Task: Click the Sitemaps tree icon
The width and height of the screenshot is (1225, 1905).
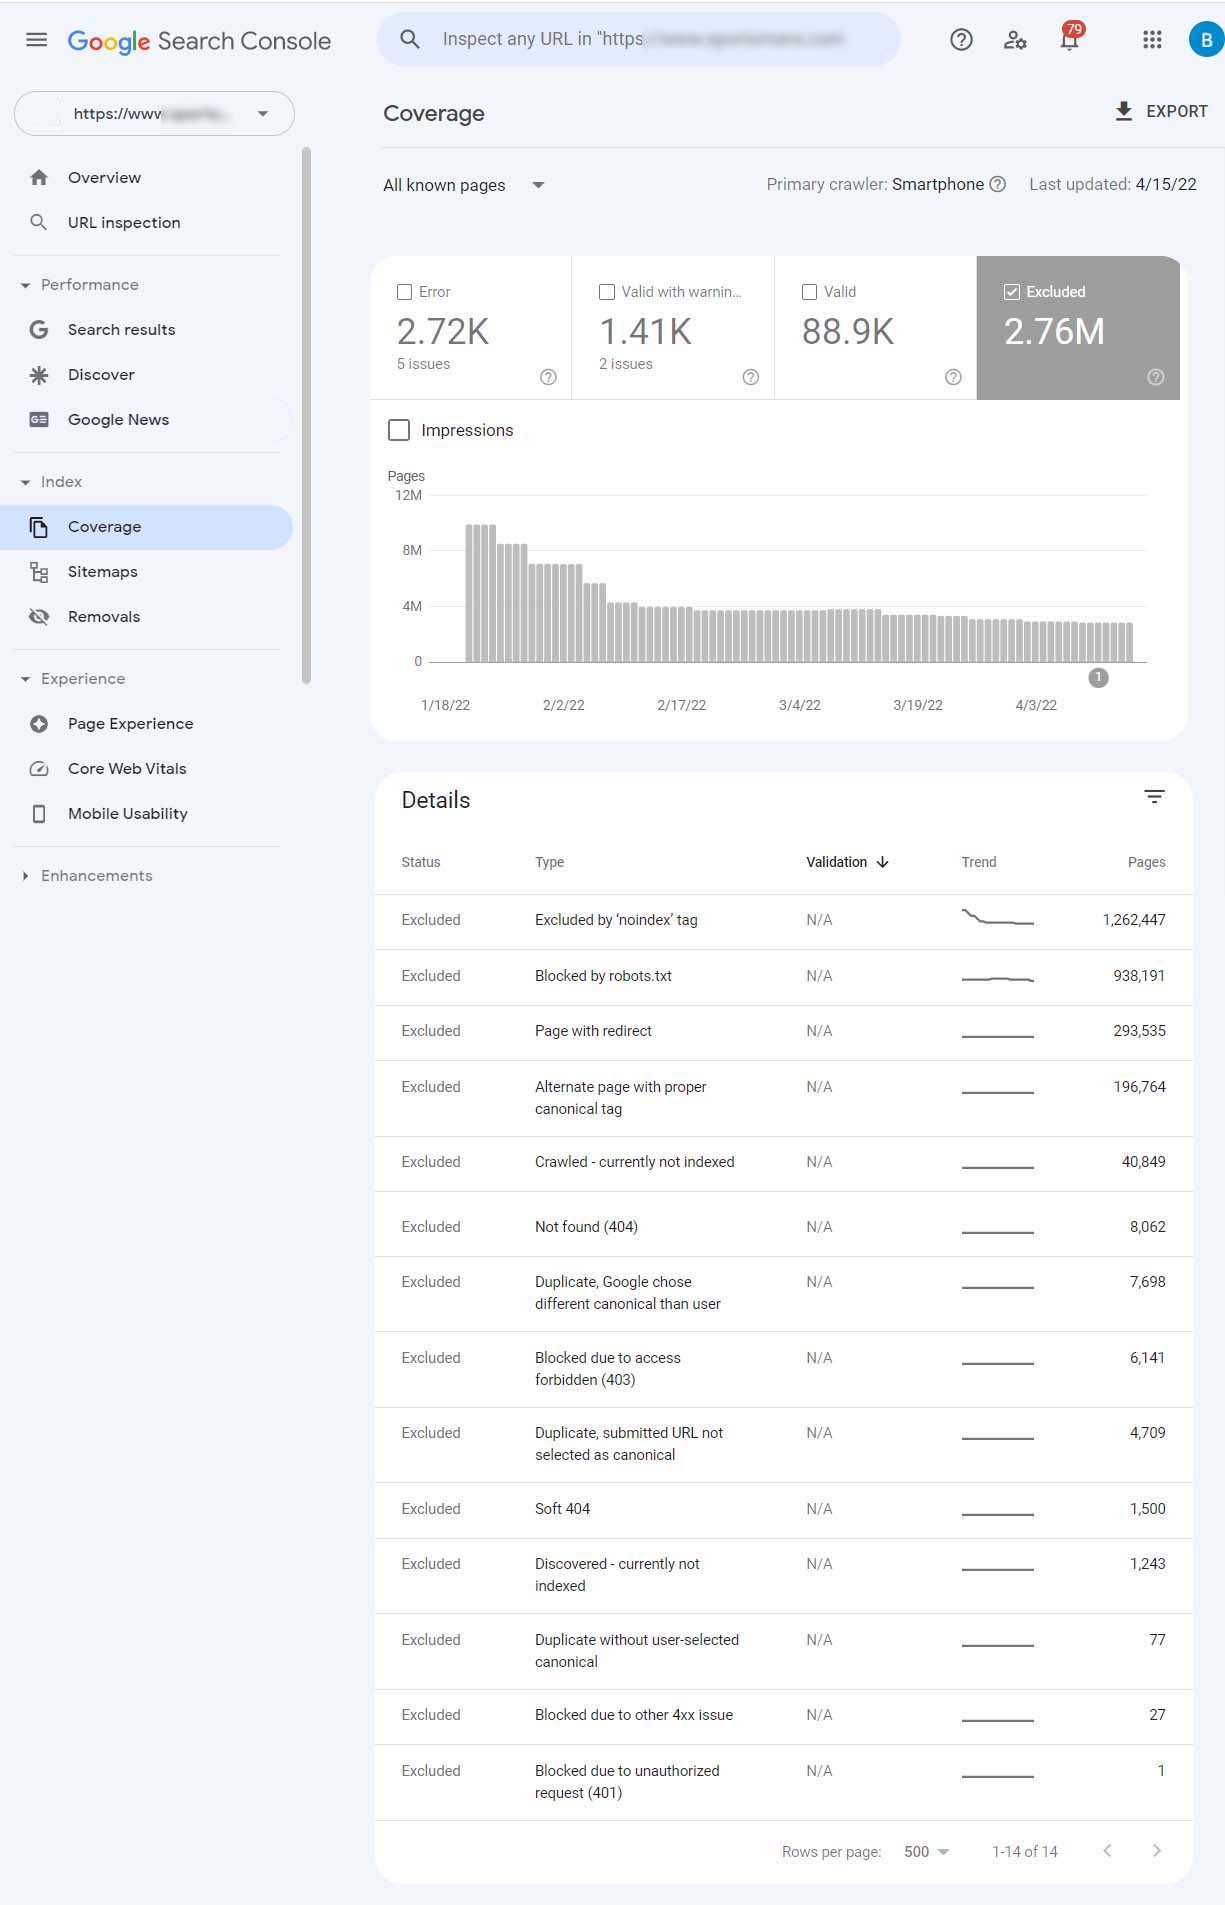Action: (x=39, y=572)
